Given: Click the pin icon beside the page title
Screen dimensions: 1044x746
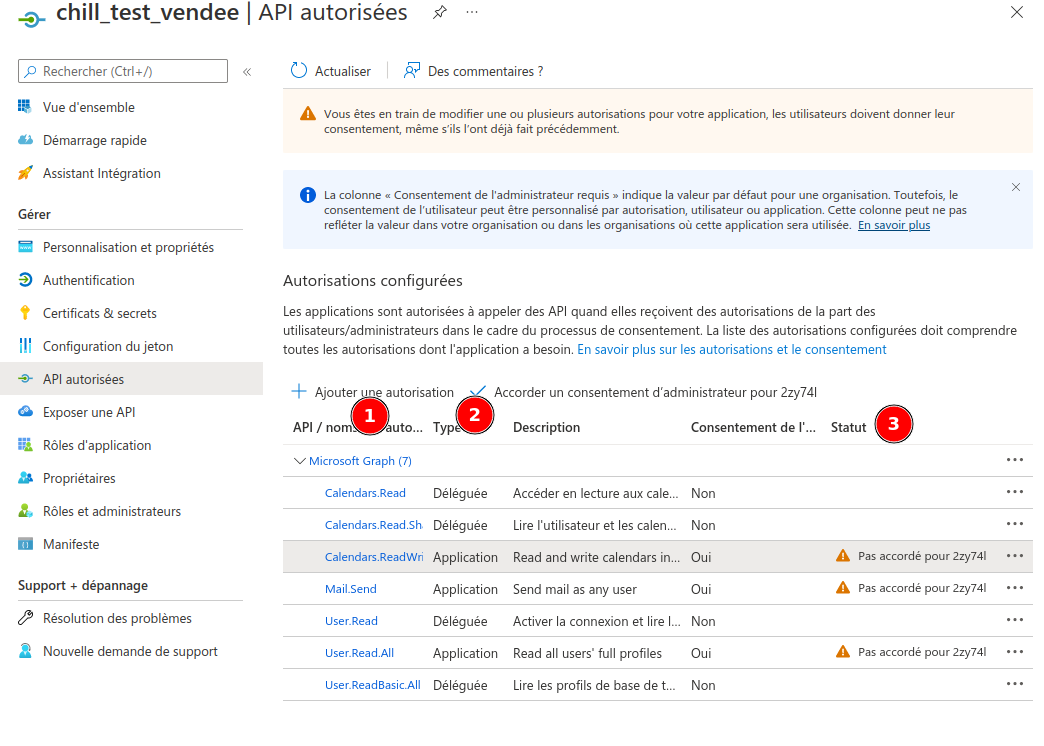Looking at the screenshot, I should pos(439,13).
